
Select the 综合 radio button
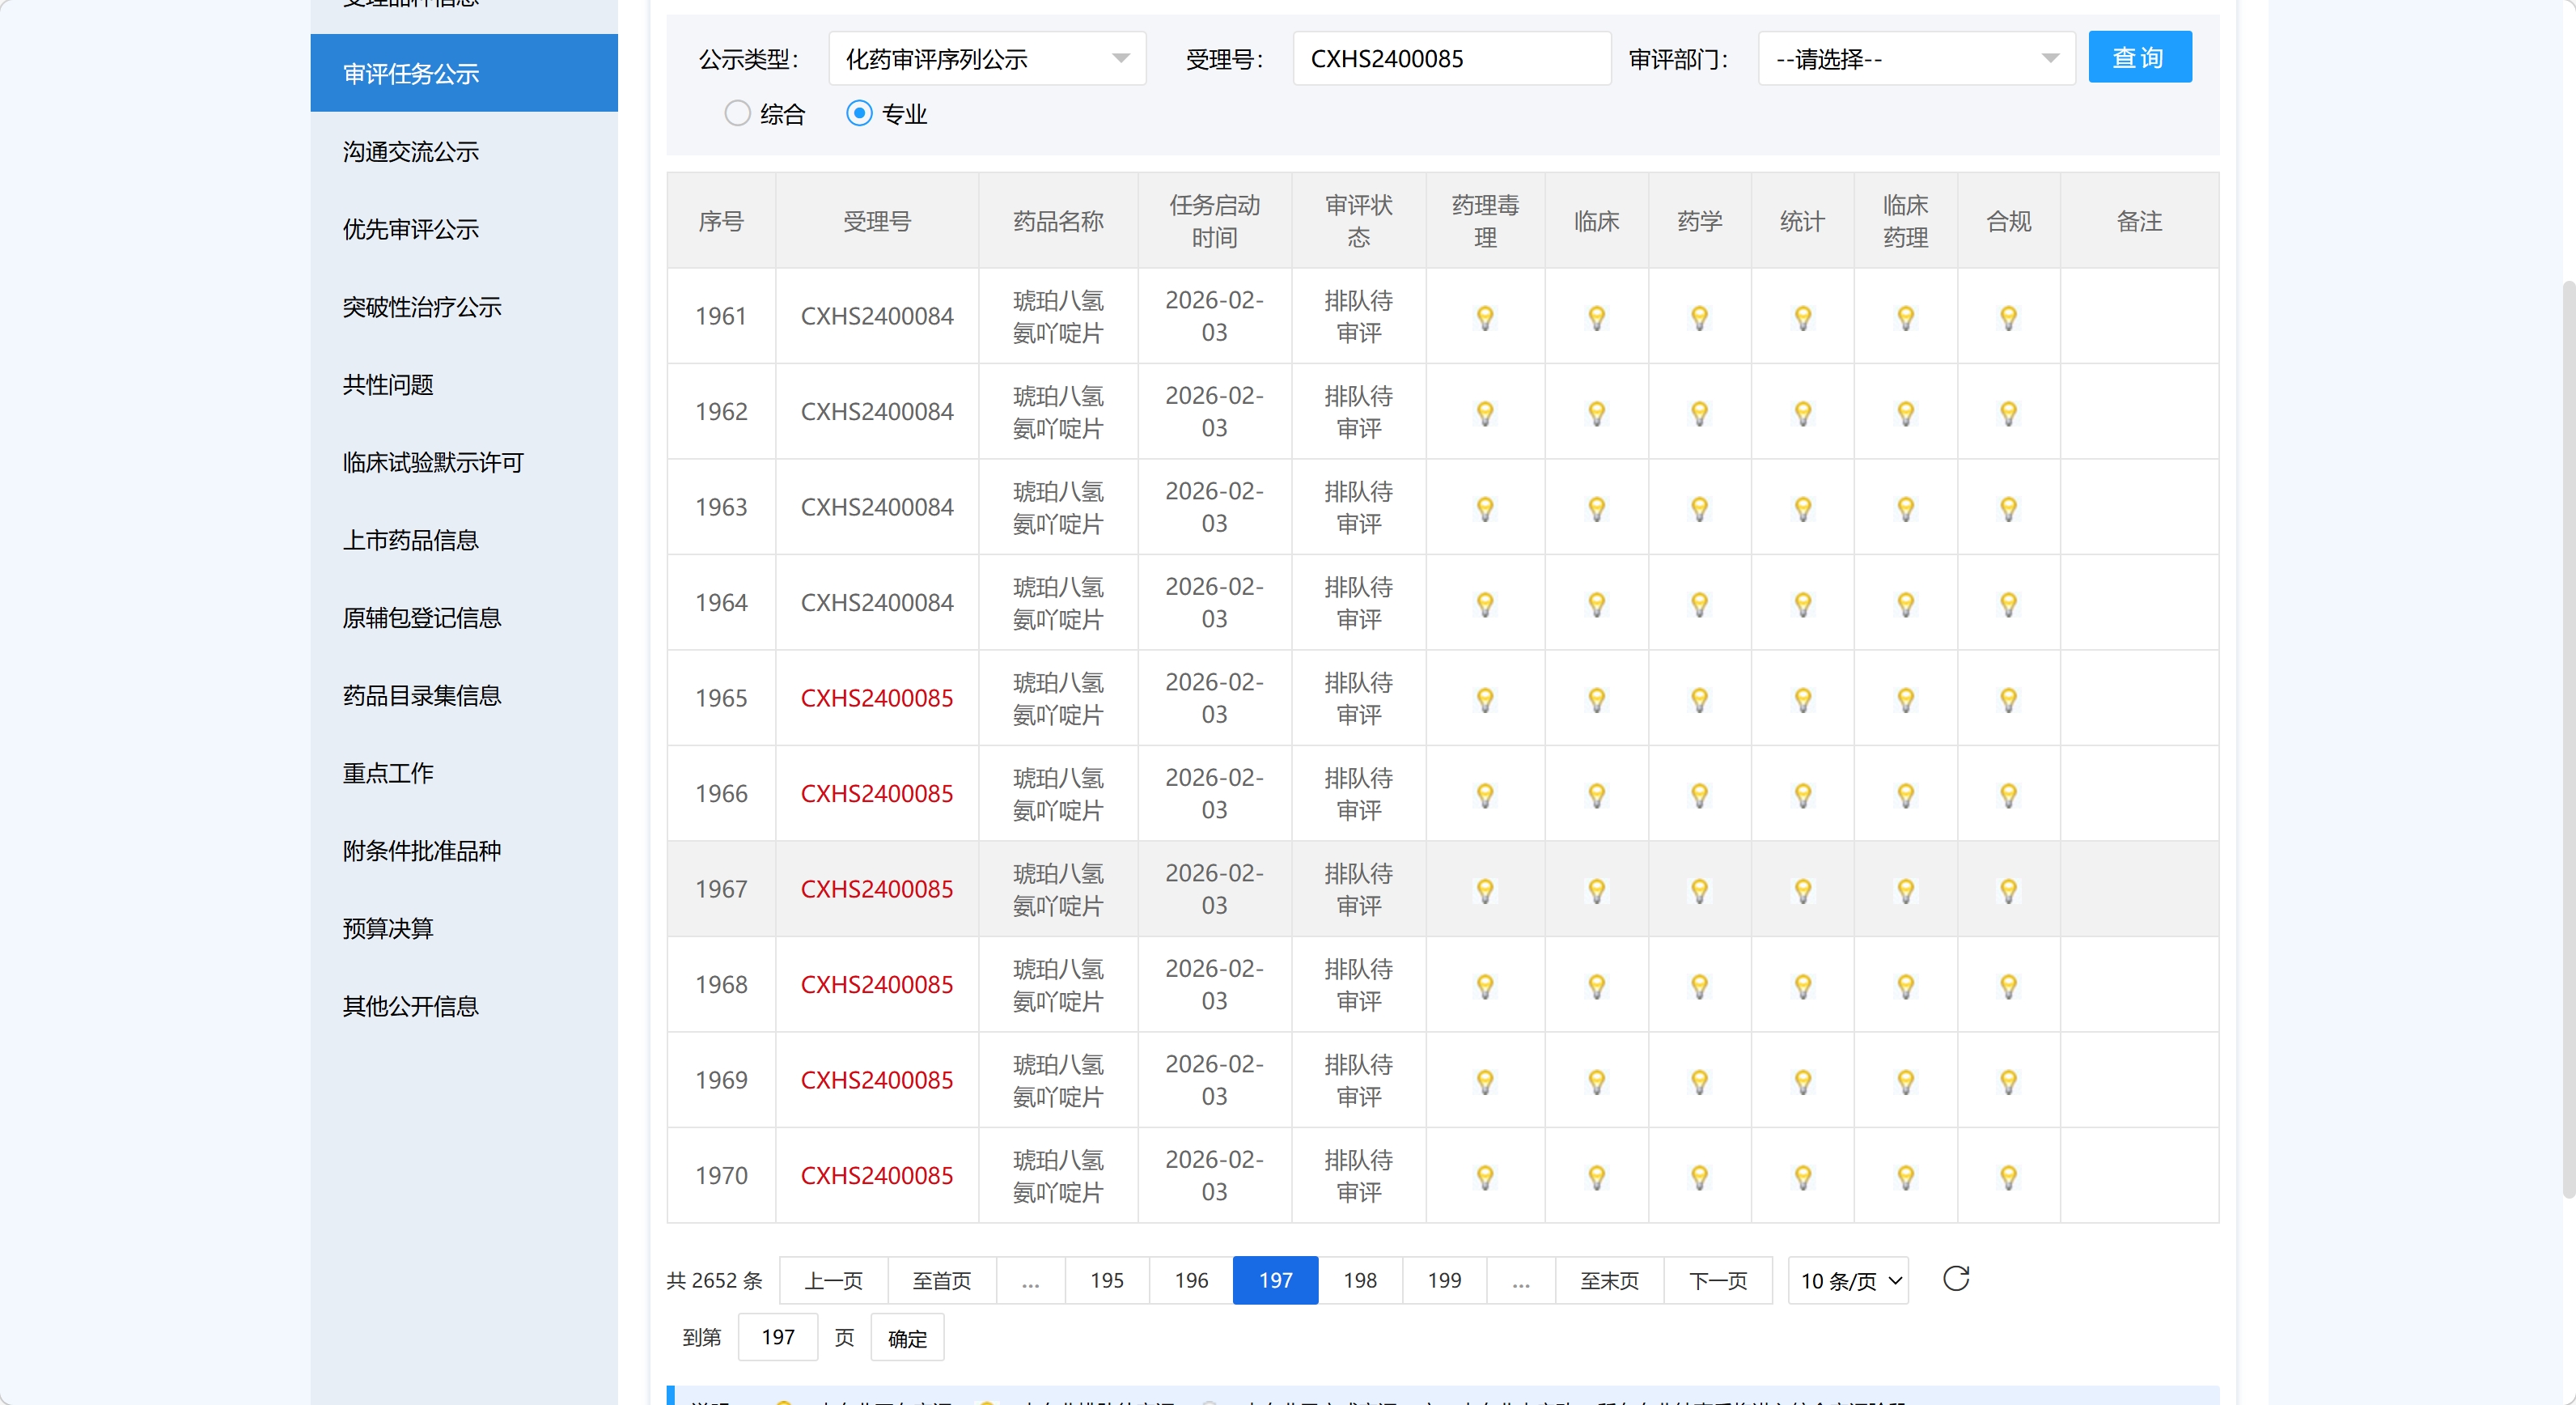[737, 113]
